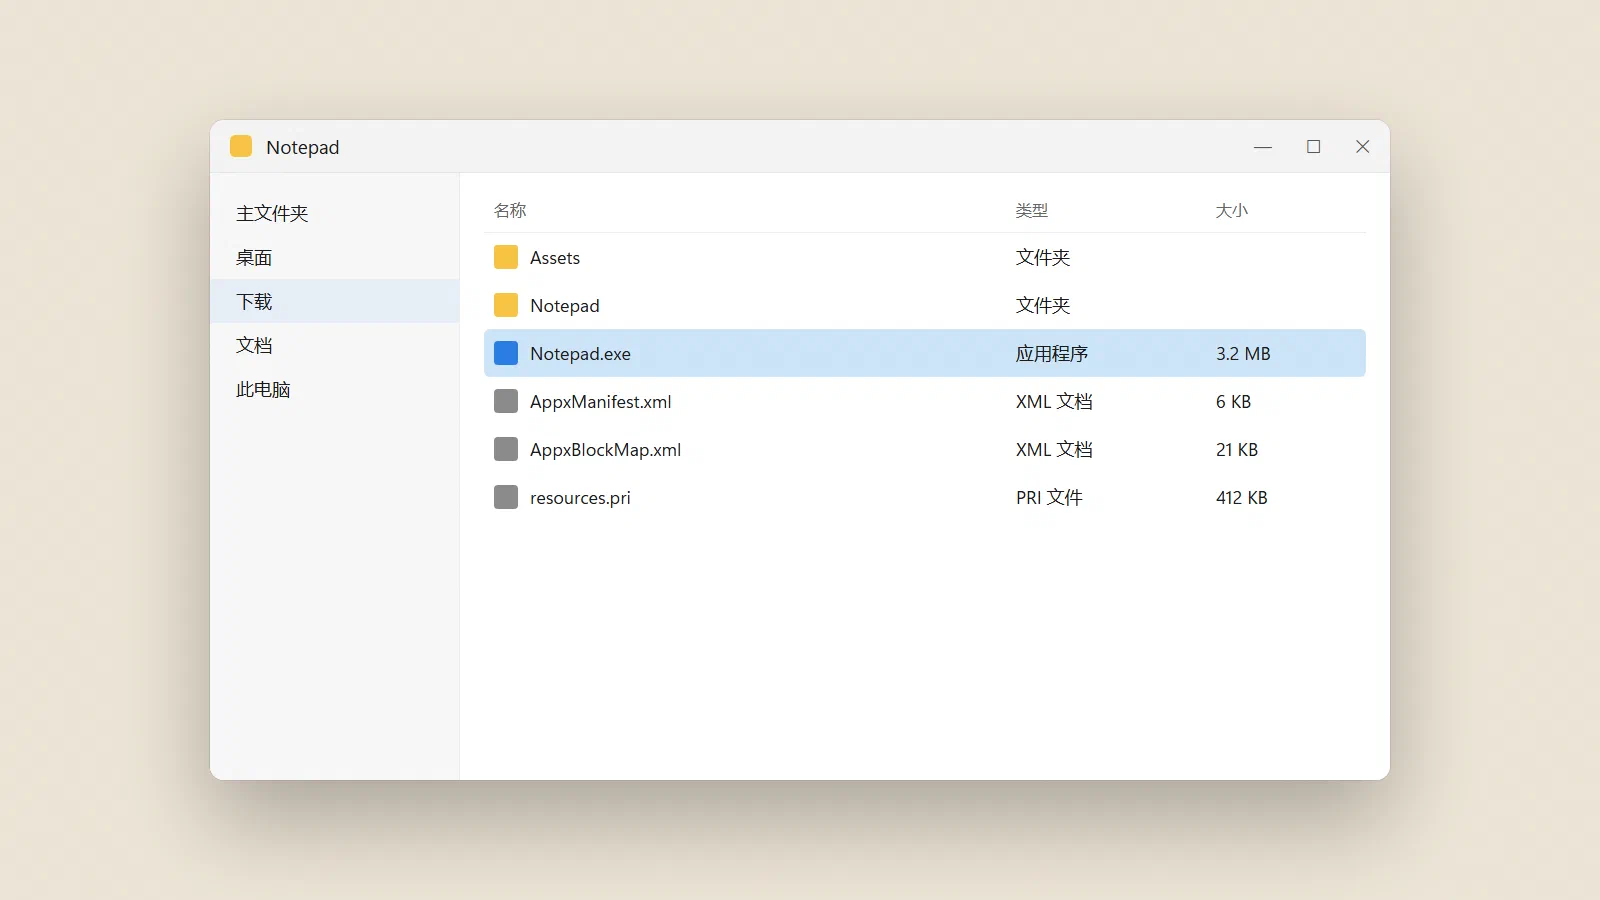Select the resources.pri file name
The width and height of the screenshot is (1600, 900).
click(580, 497)
